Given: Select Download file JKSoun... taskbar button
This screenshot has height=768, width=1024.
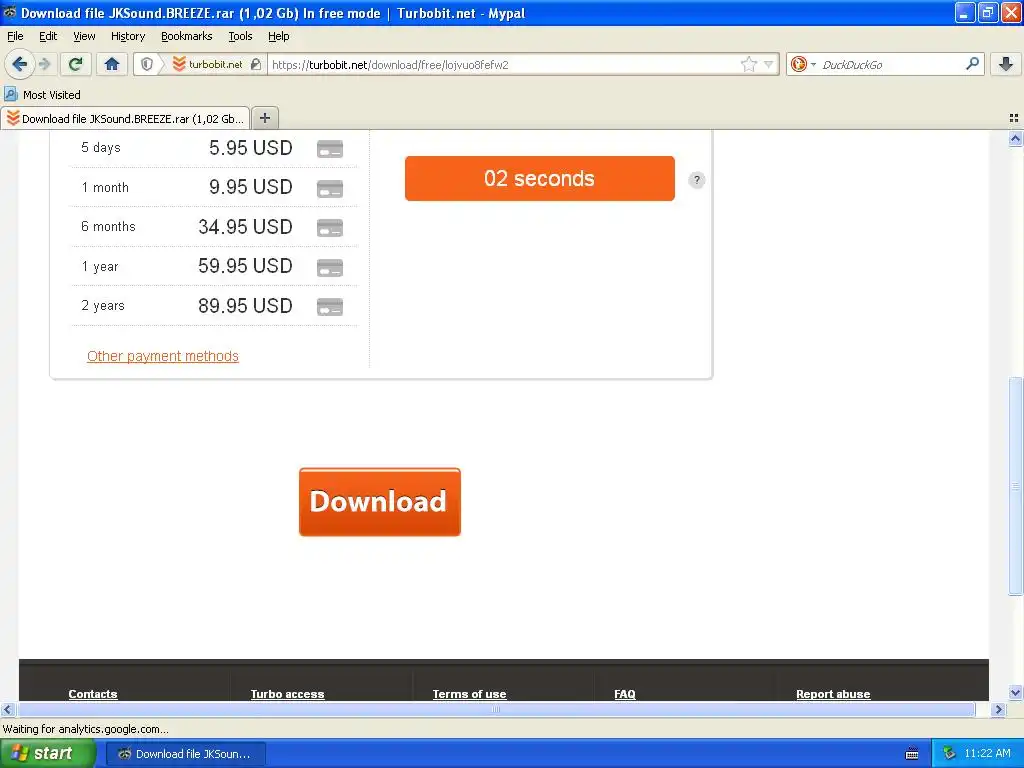Looking at the screenshot, I should [185, 754].
